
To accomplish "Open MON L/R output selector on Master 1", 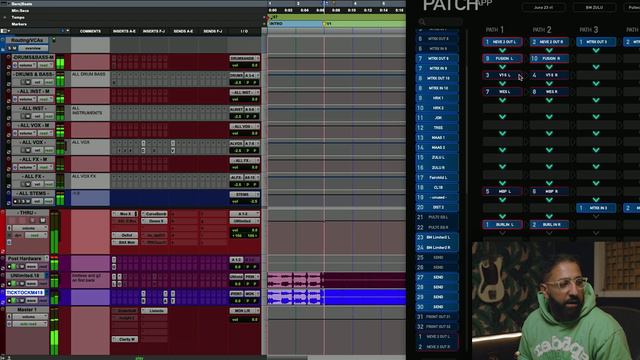I will point(244,311).
